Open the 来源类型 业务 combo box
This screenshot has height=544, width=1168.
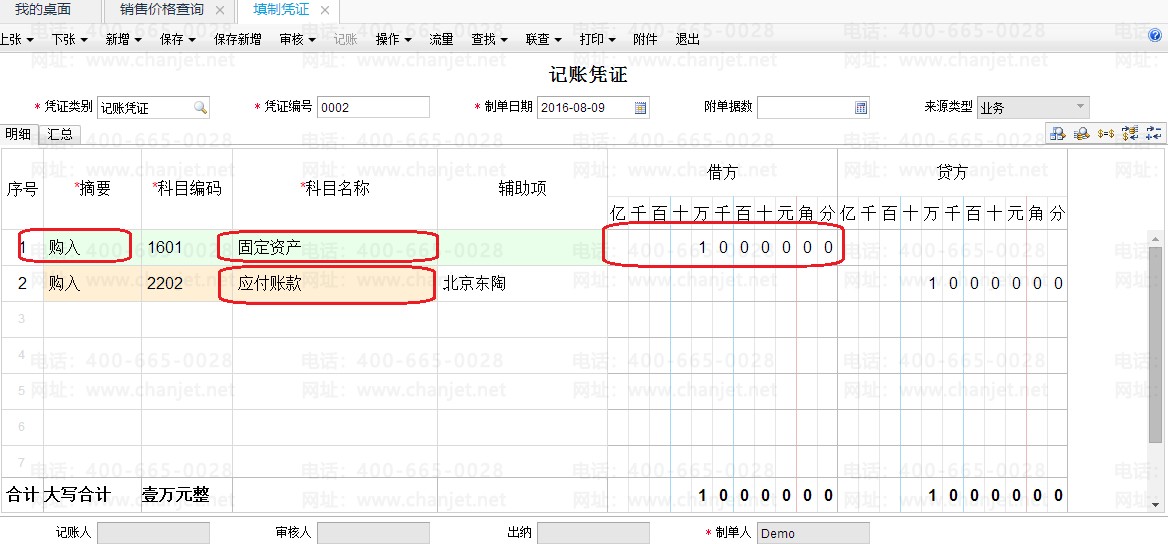pyautogui.click(x=1033, y=107)
